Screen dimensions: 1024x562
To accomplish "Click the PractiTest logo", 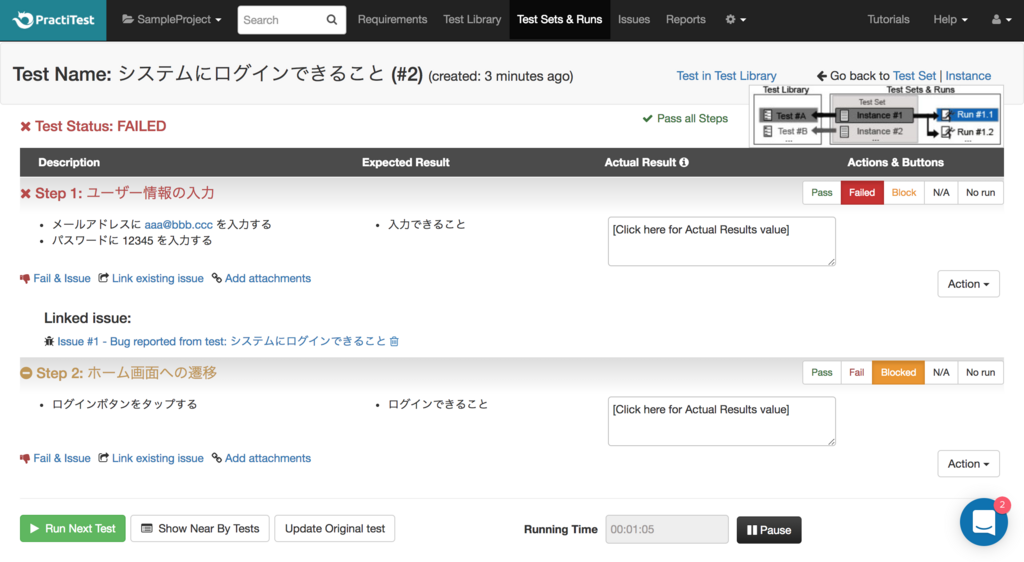I will coord(54,20).
